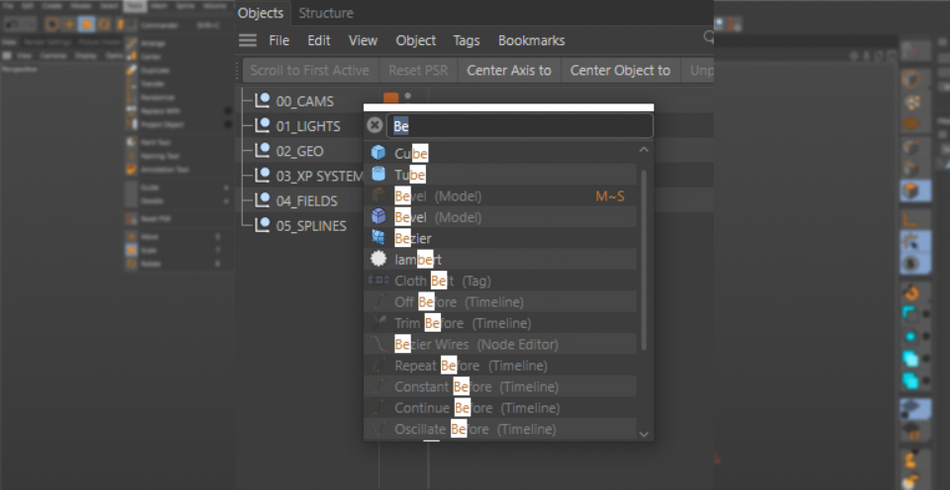Open the Object menu in Object Manager
This screenshot has width=950, height=490.
coord(416,41)
